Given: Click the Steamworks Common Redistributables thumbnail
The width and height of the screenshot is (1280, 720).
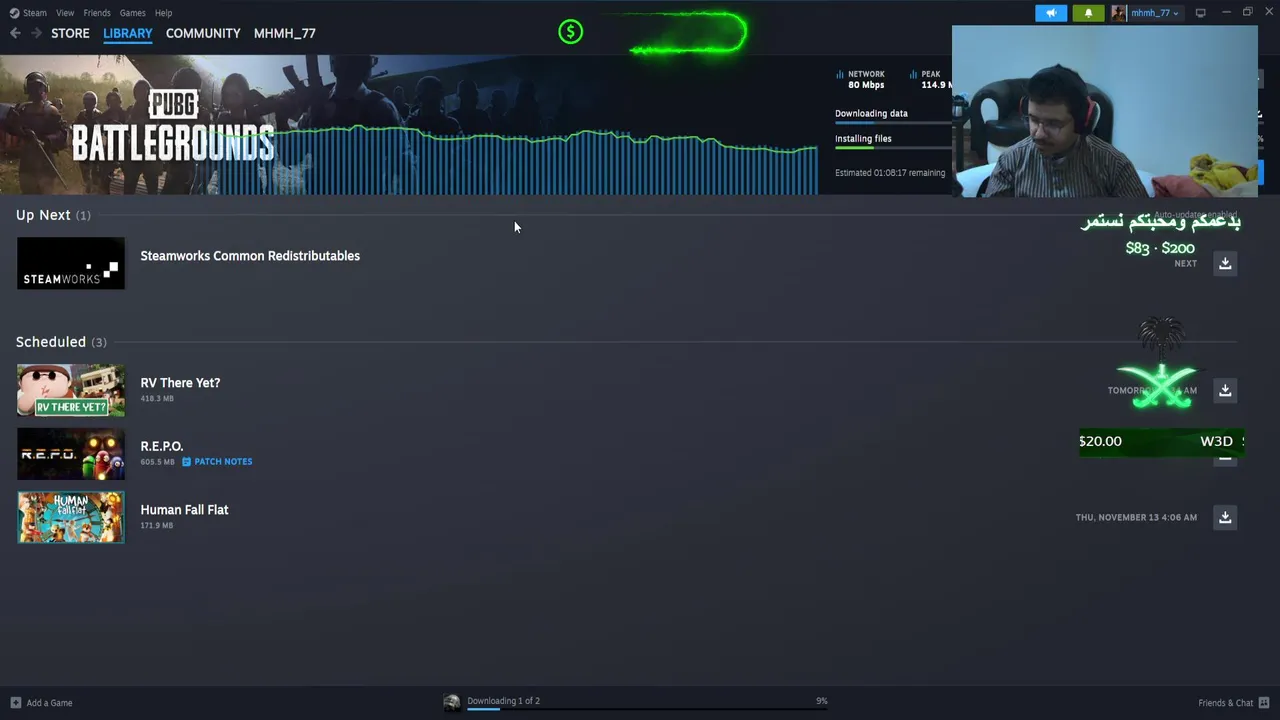Looking at the screenshot, I should click(71, 263).
